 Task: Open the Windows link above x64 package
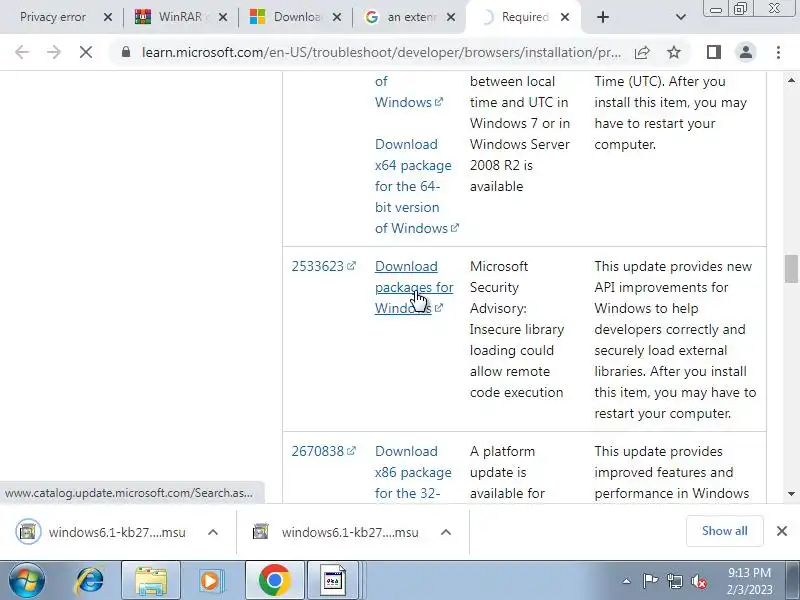409,102
